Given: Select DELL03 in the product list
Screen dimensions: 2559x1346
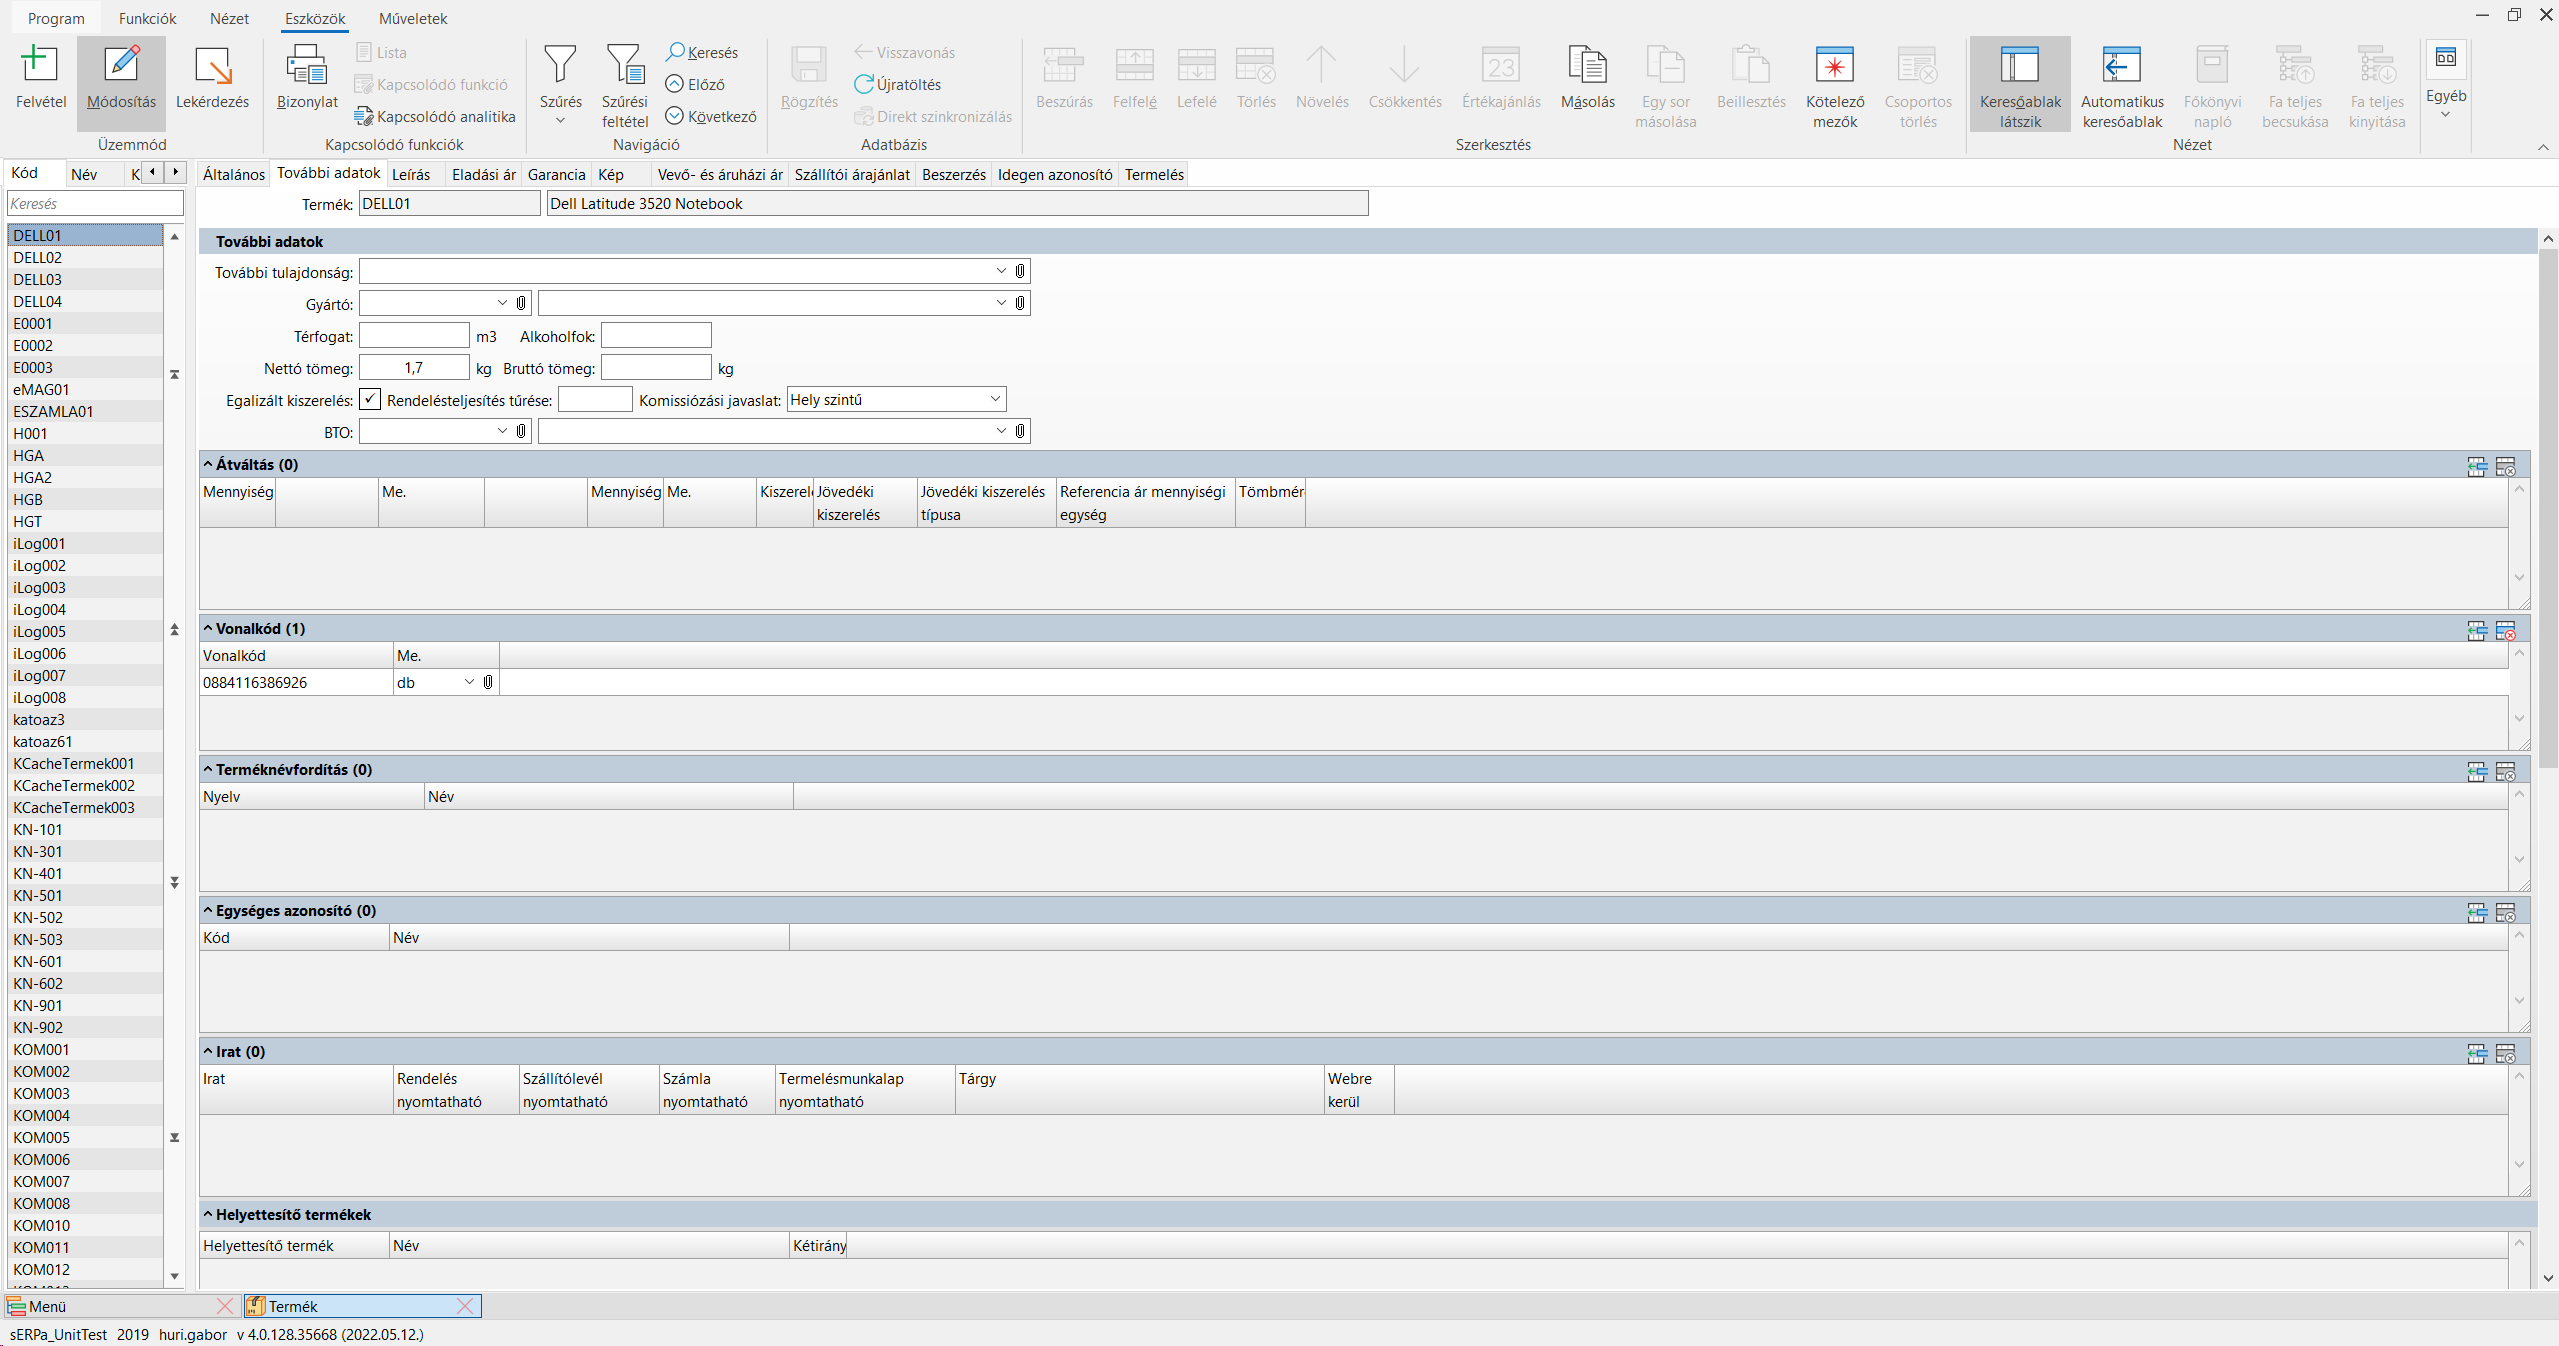Looking at the screenshot, I should pos(38,280).
